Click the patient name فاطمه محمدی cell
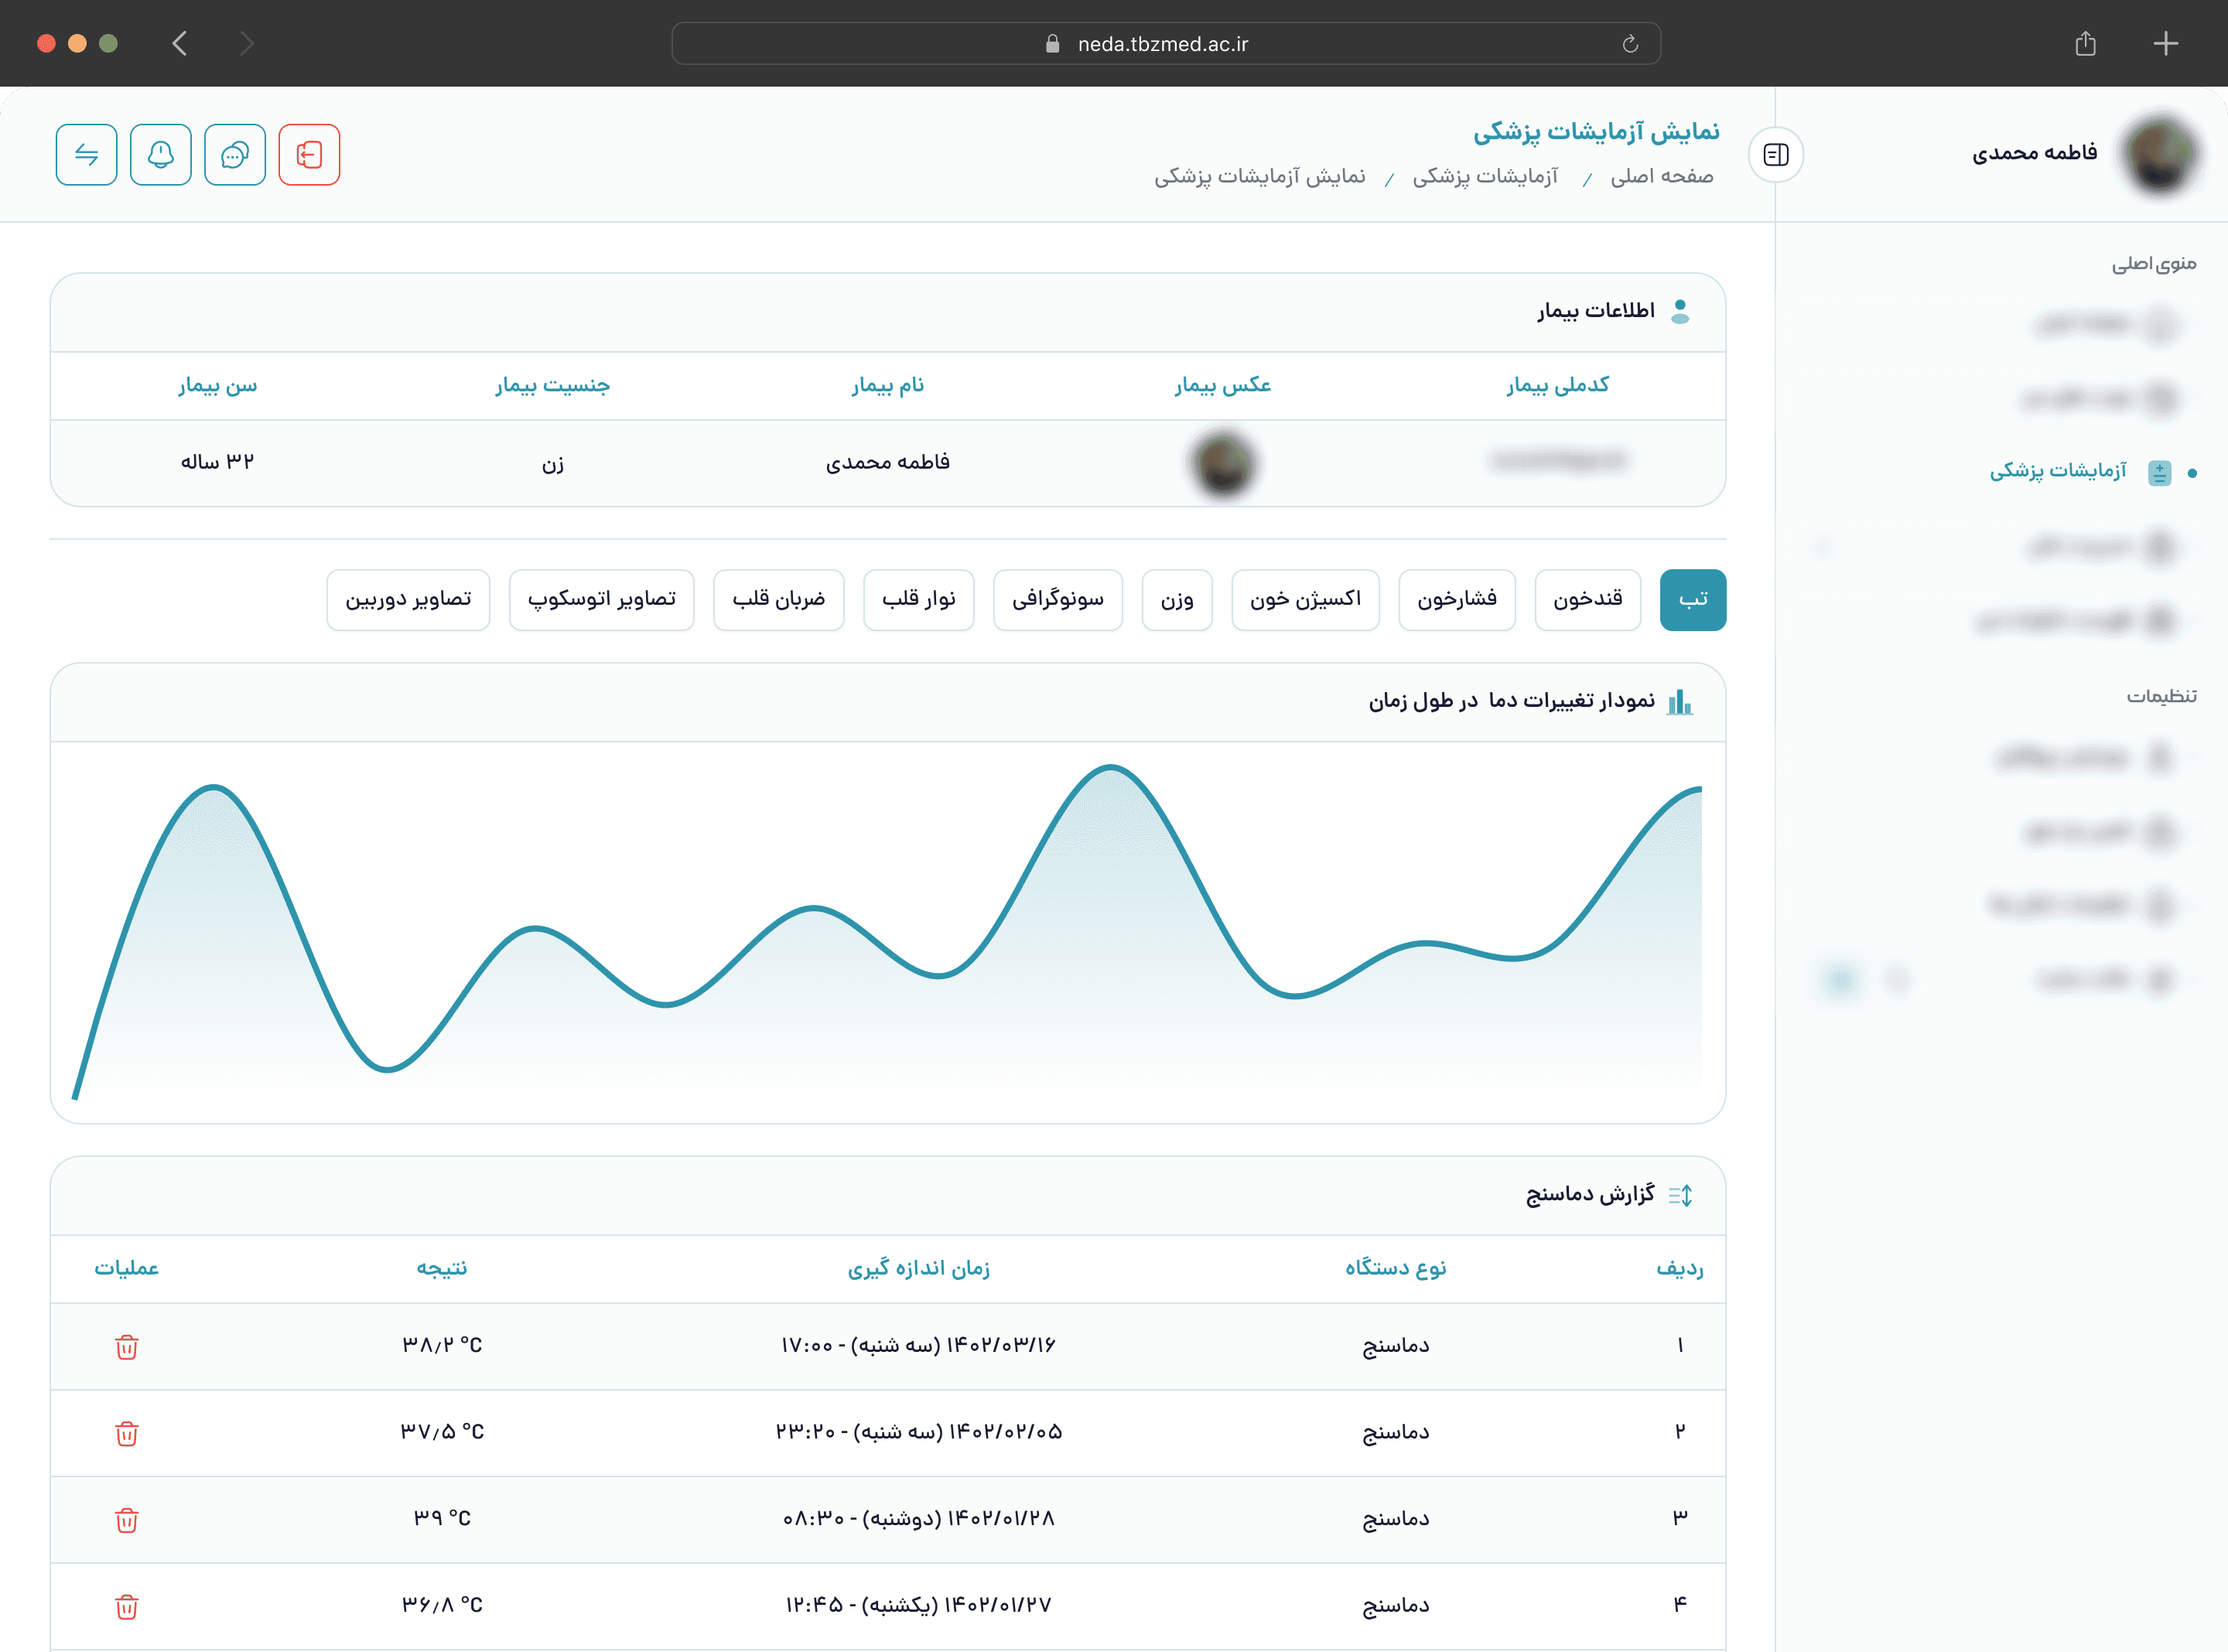Image resolution: width=2228 pixels, height=1652 pixels. 887,463
